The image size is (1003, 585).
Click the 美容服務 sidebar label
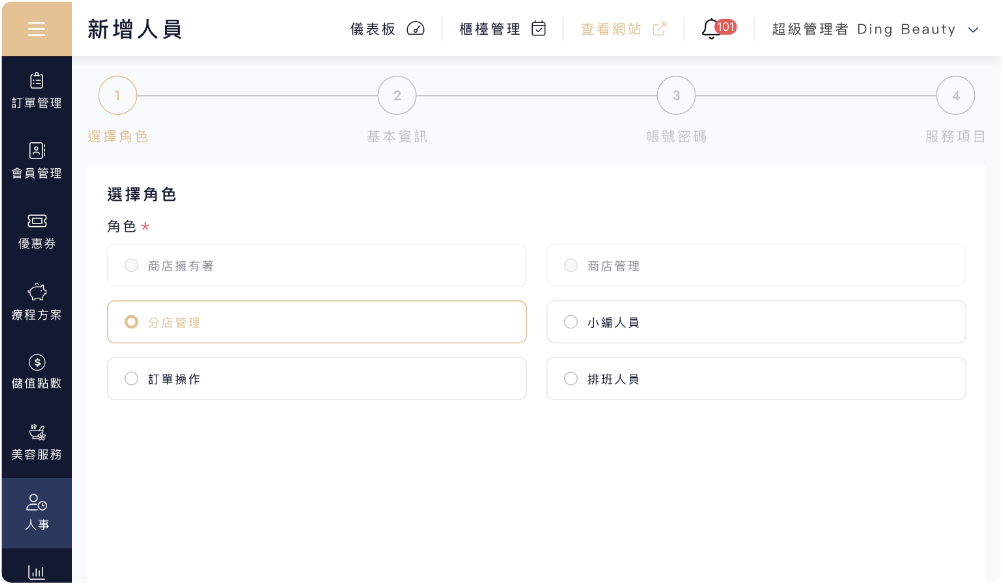click(36, 455)
